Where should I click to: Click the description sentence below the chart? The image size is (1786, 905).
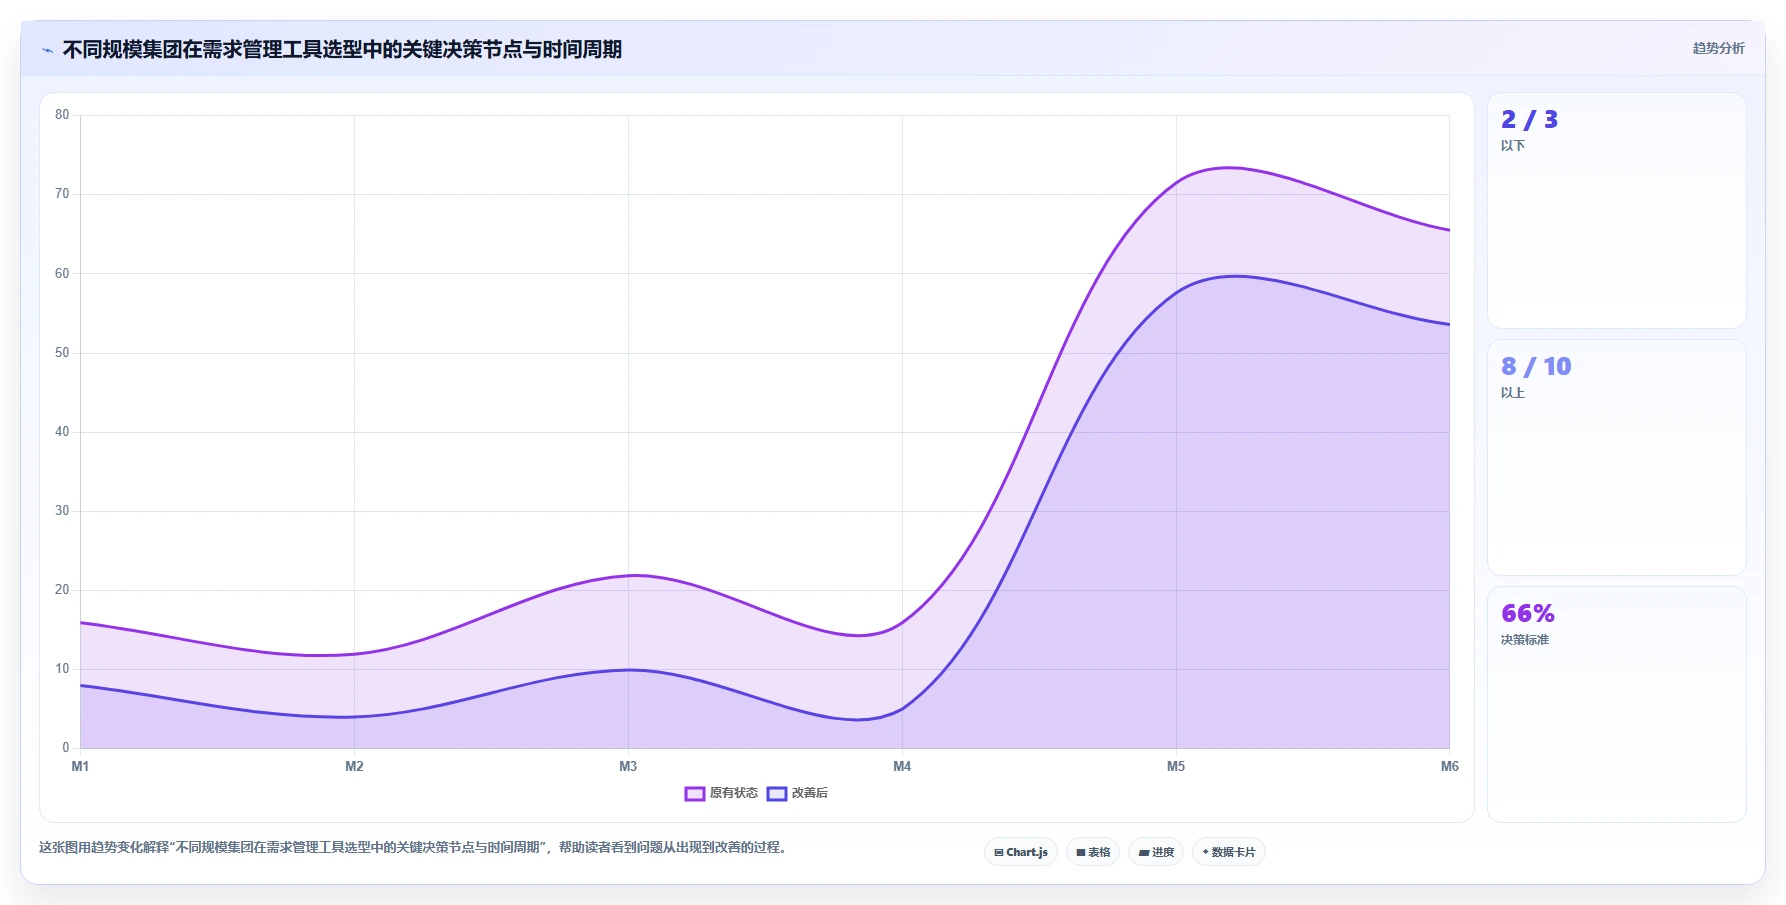coord(412,847)
